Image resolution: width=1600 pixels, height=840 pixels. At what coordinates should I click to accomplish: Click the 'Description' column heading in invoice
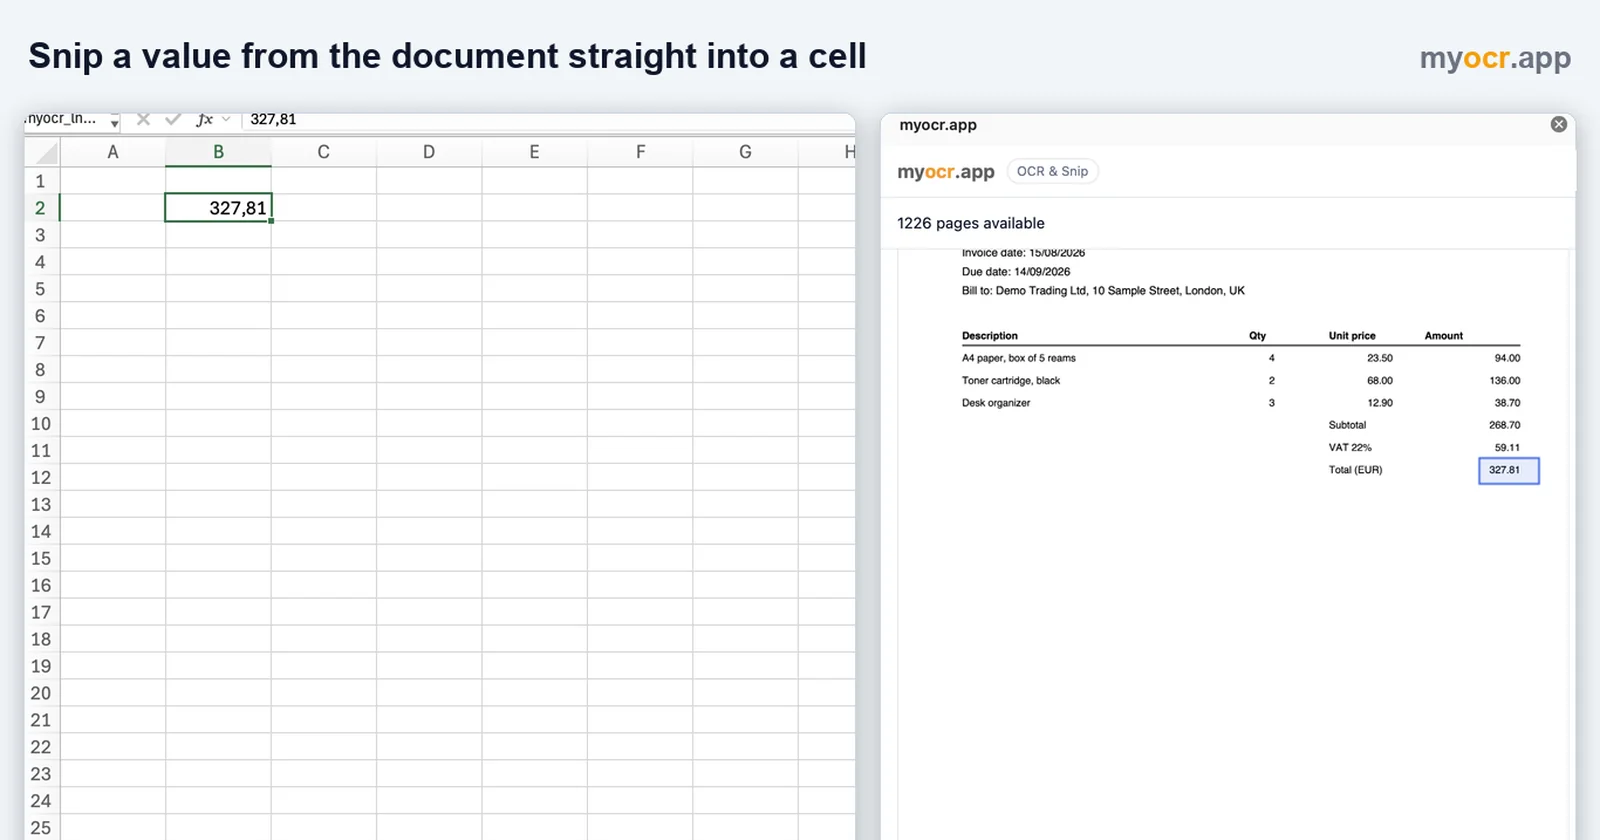990,336
